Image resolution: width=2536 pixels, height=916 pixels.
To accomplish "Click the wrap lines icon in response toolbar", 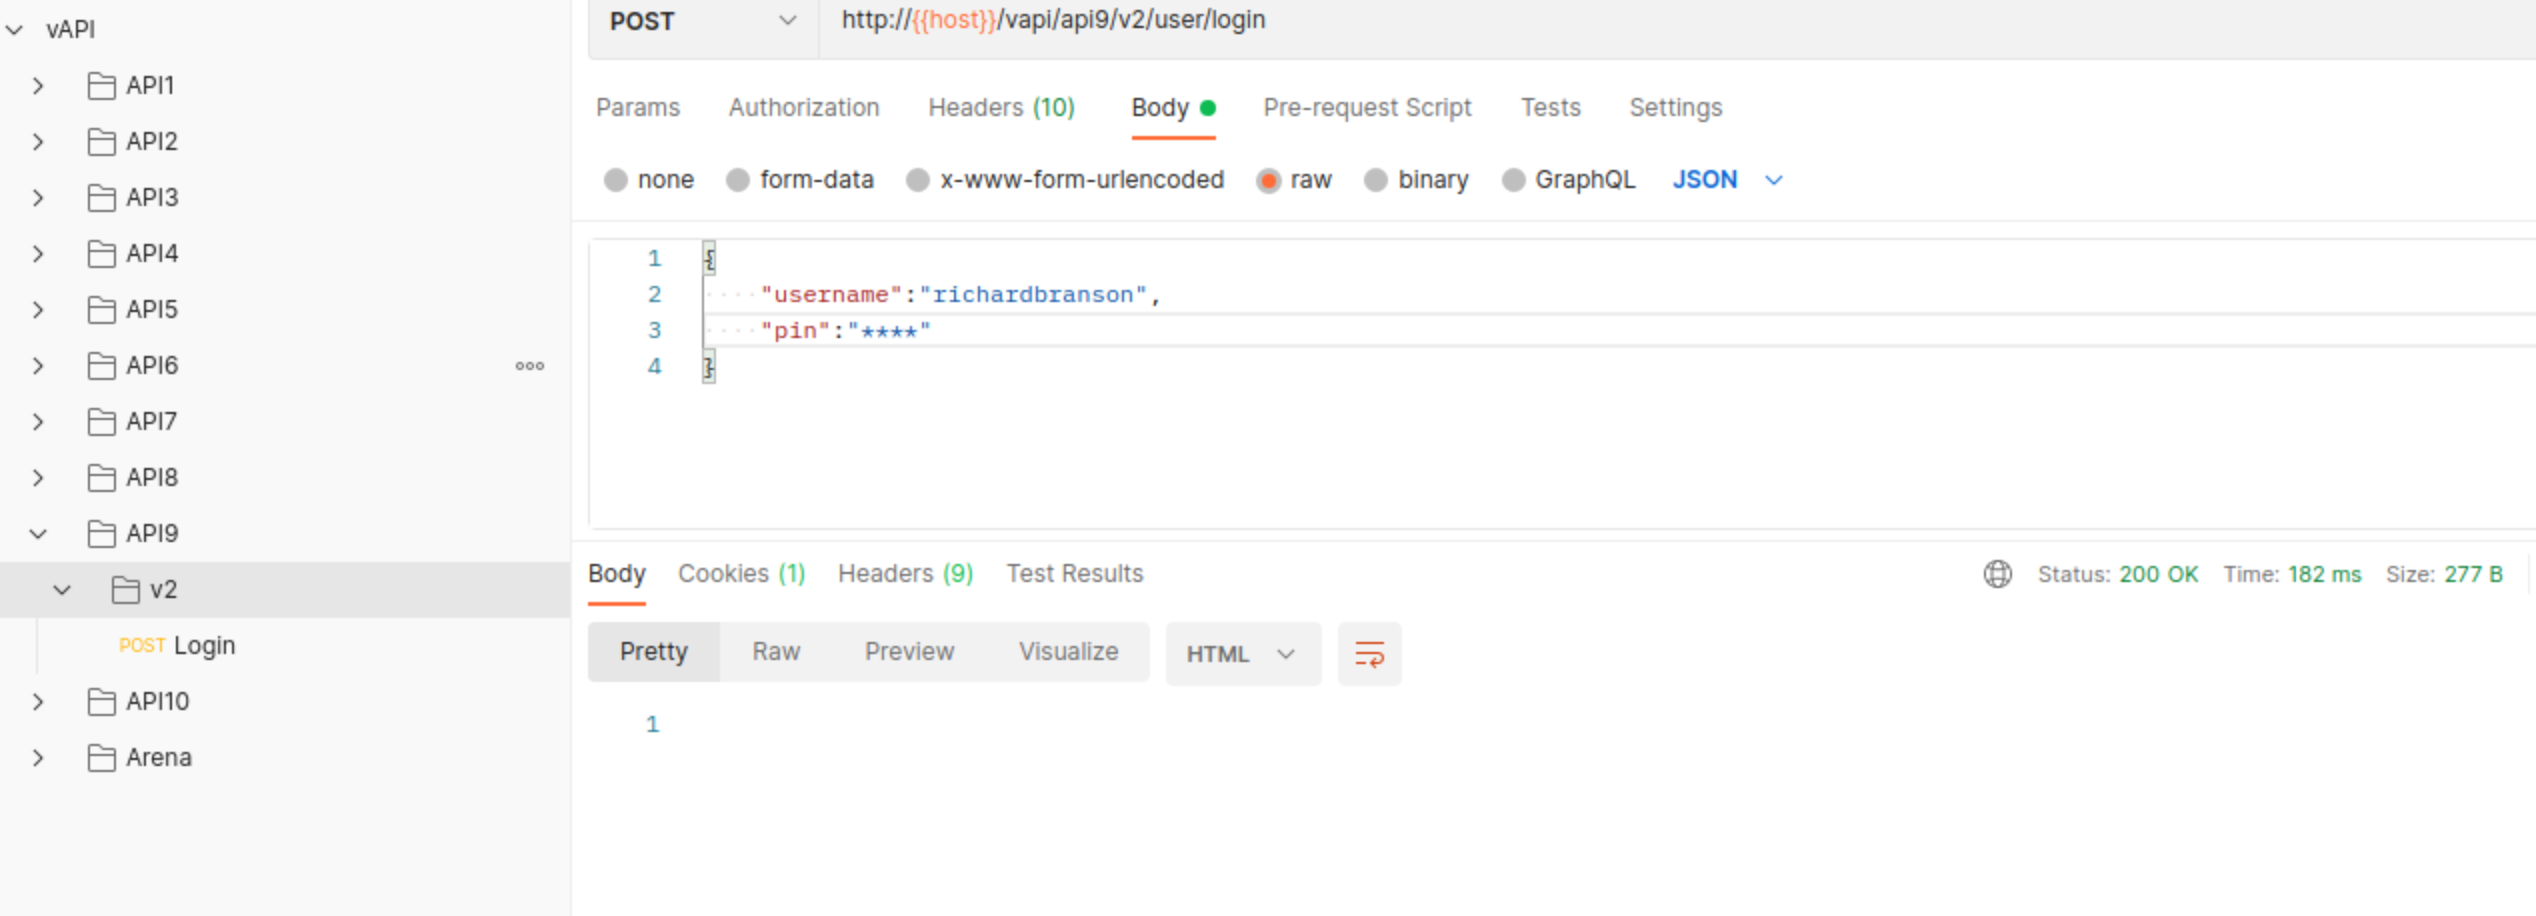I will [x=1369, y=654].
